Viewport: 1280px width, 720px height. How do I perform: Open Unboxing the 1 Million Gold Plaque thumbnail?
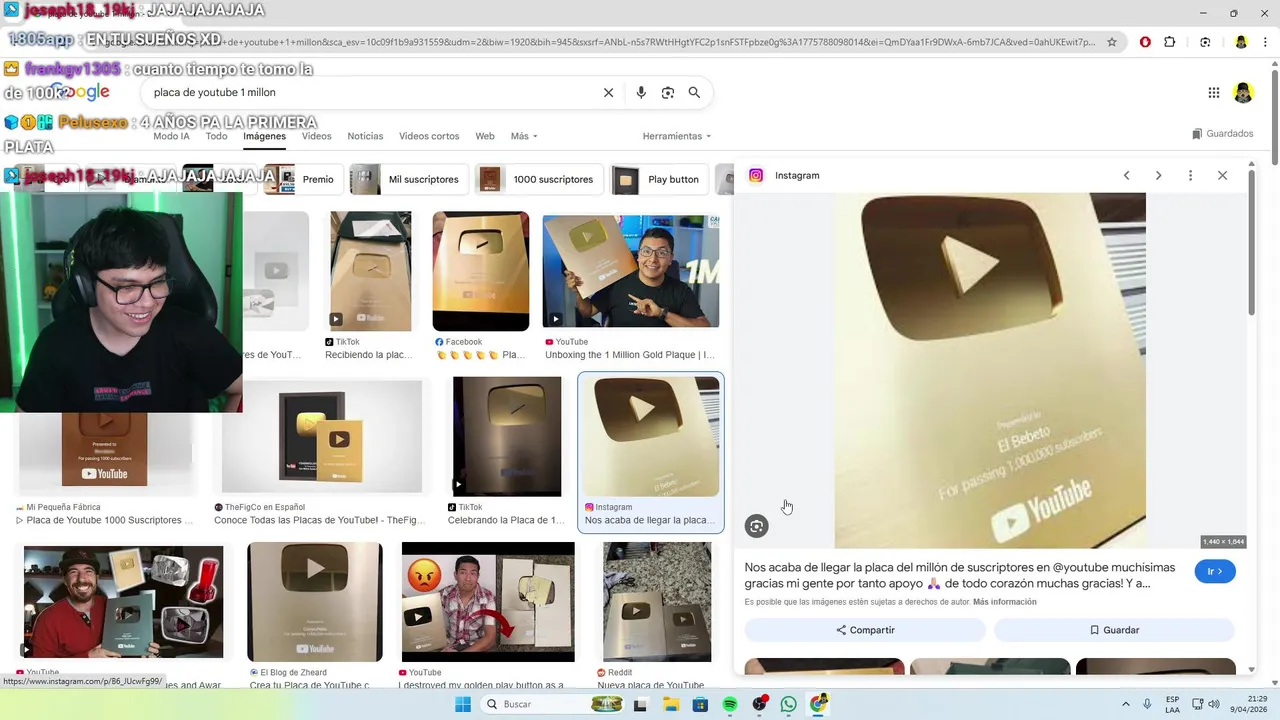tap(631, 271)
